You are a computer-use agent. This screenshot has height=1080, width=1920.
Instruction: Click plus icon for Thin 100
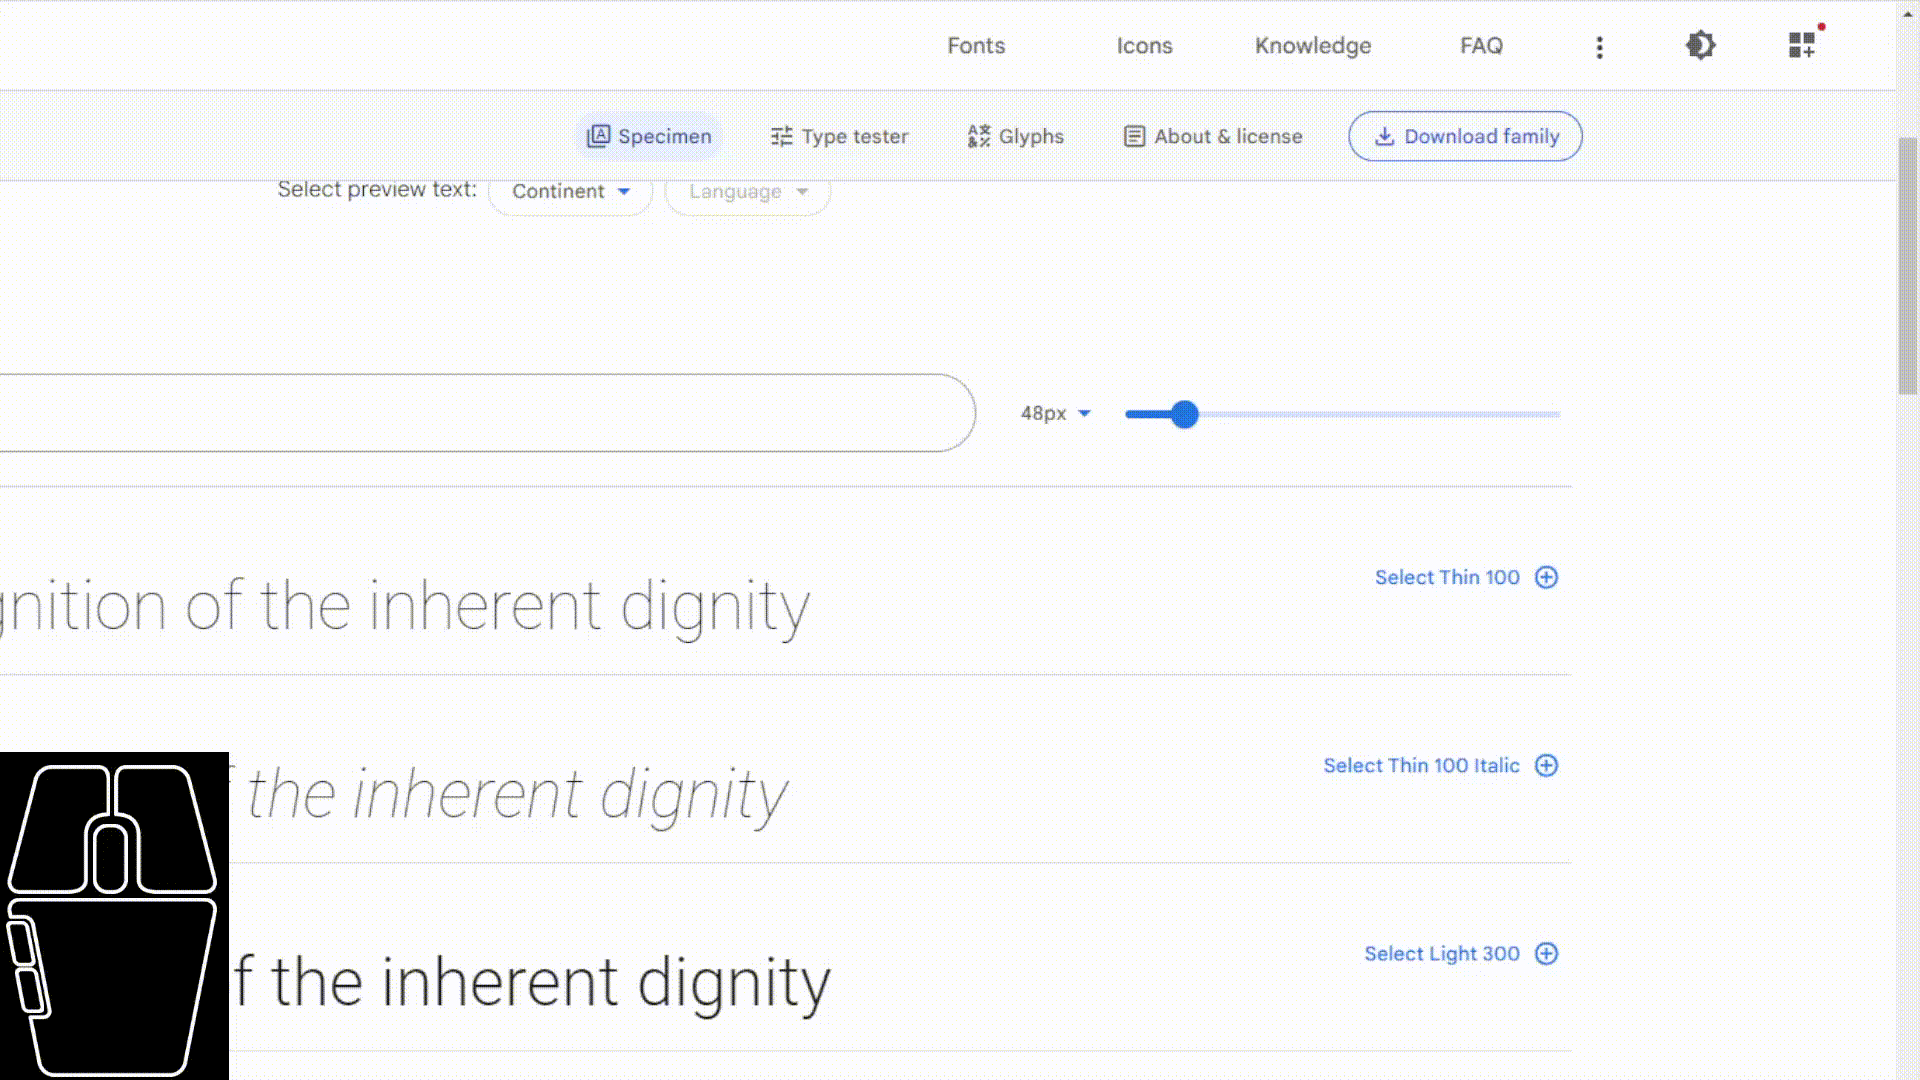click(1546, 577)
